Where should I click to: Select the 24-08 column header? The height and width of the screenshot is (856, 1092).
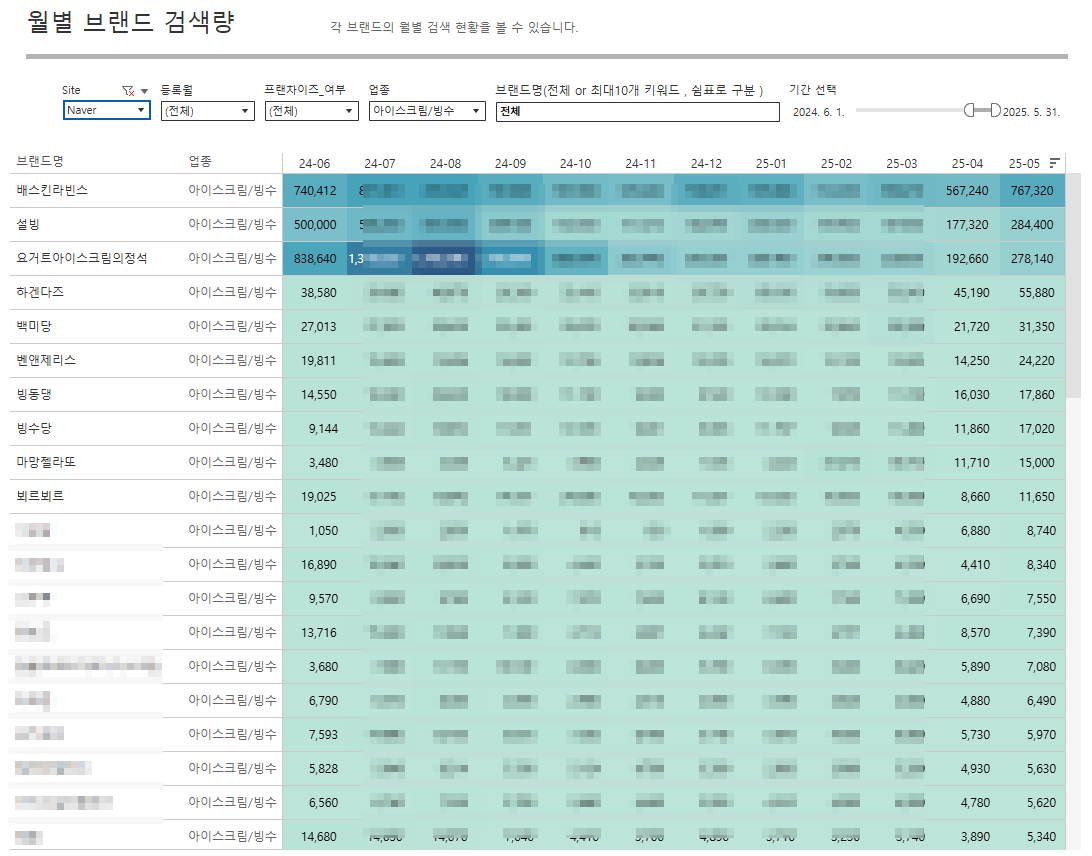pyautogui.click(x=445, y=164)
